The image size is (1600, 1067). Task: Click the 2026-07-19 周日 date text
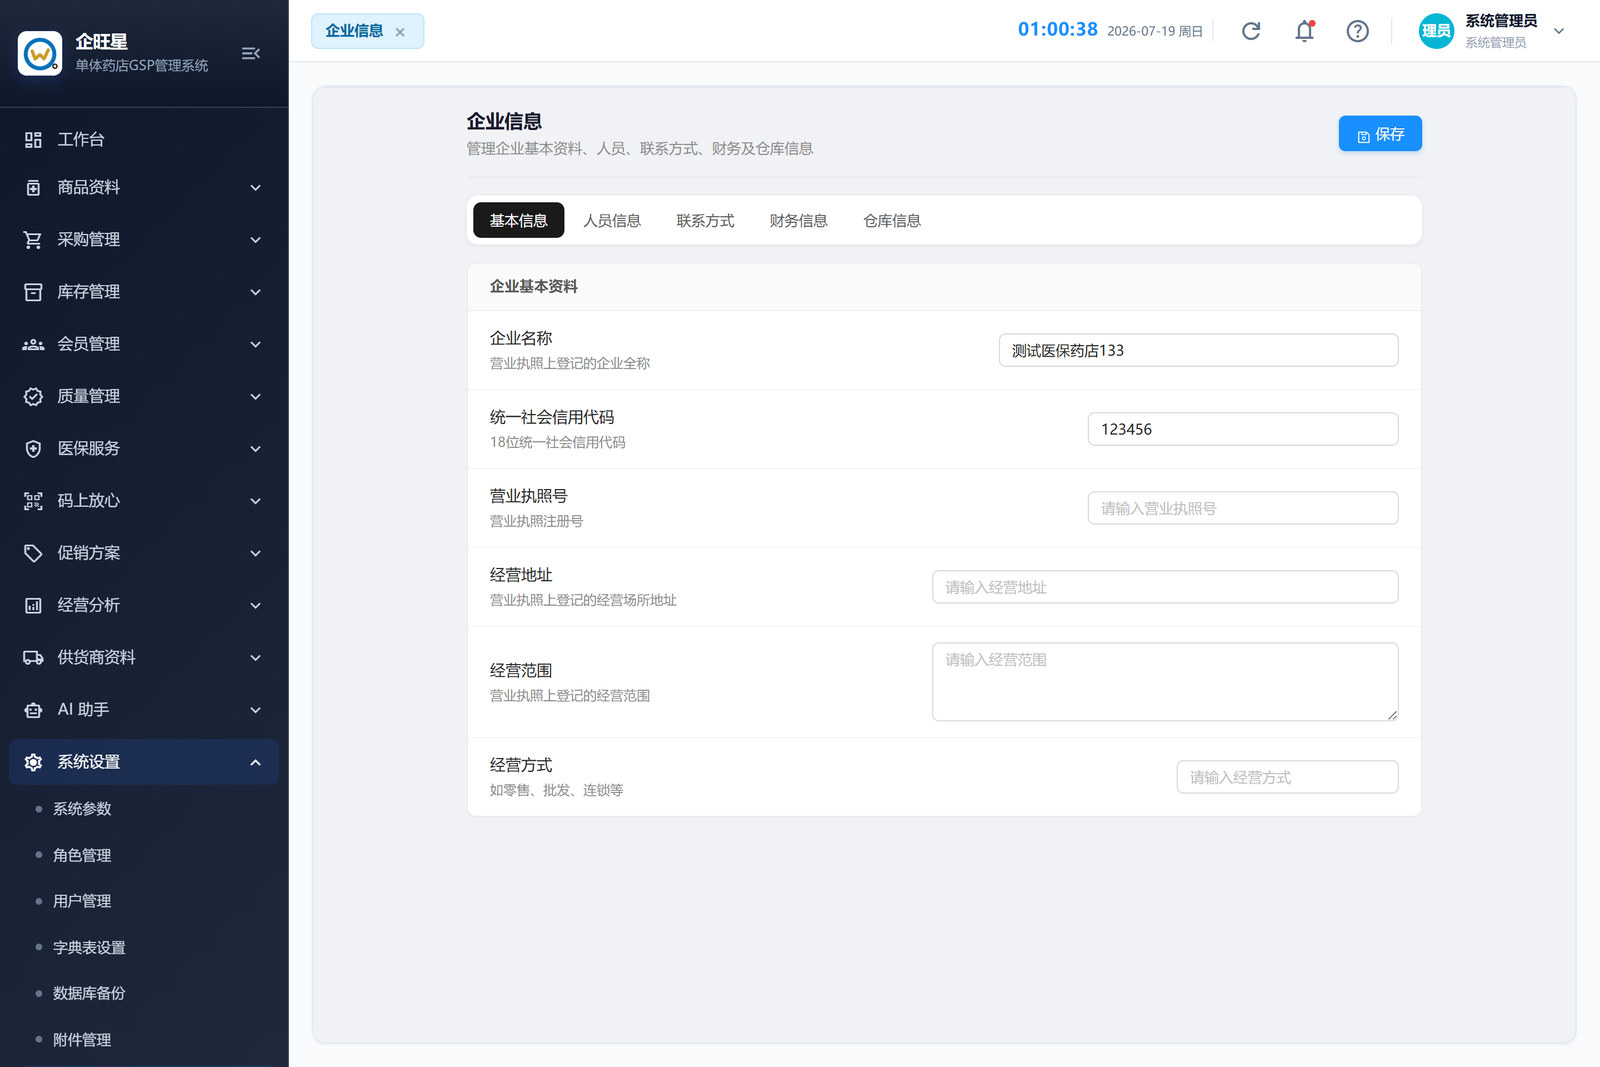[1155, 31]
